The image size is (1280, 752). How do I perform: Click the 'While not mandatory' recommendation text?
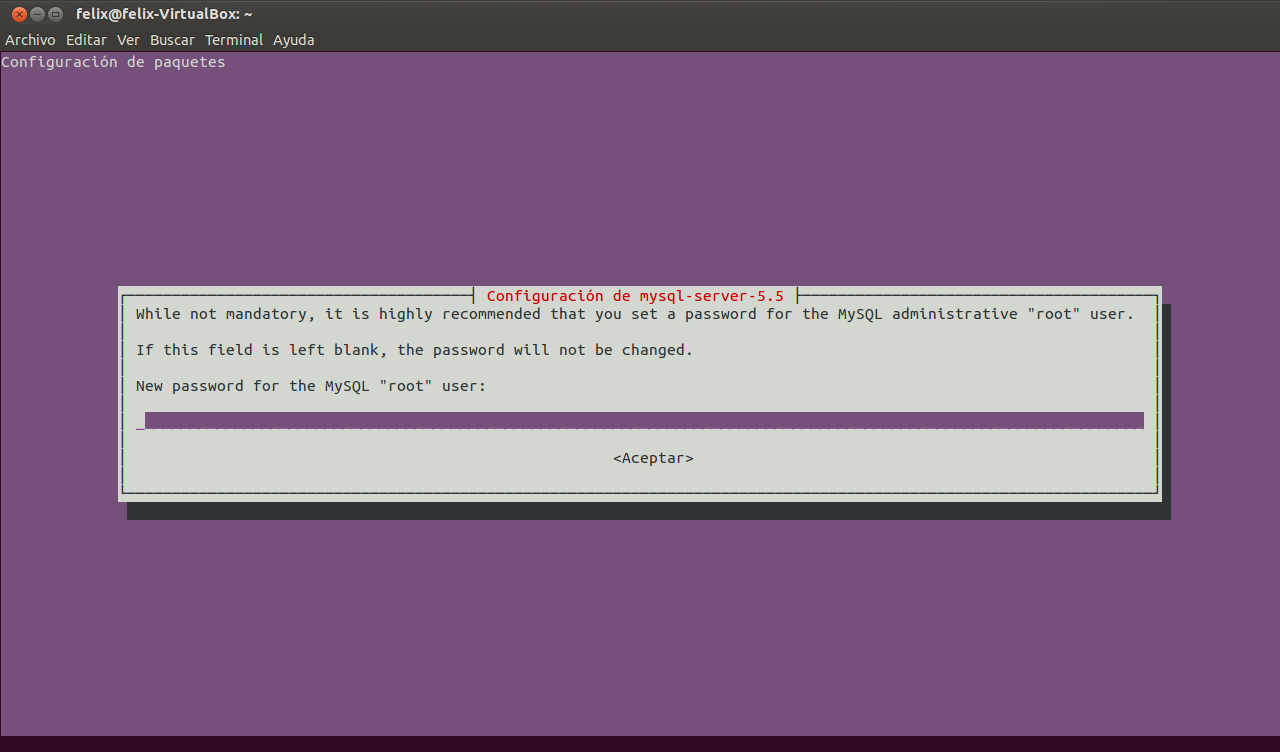coord(635,314)
